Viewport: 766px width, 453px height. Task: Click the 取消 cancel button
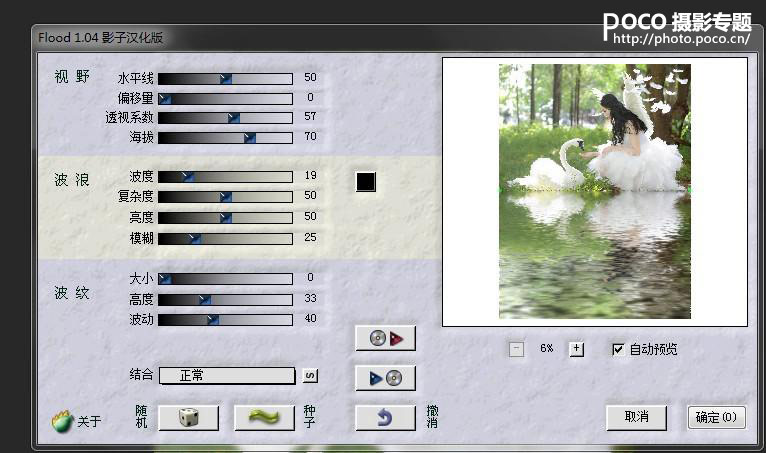(x=636, y=417)
